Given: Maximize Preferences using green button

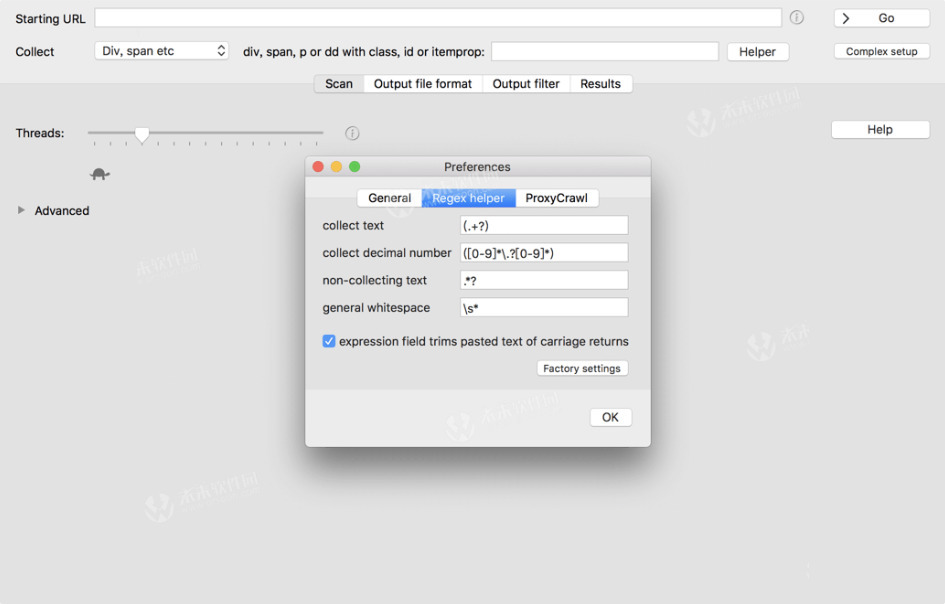Looking at the screenshot, I should [x=354, y=166].
